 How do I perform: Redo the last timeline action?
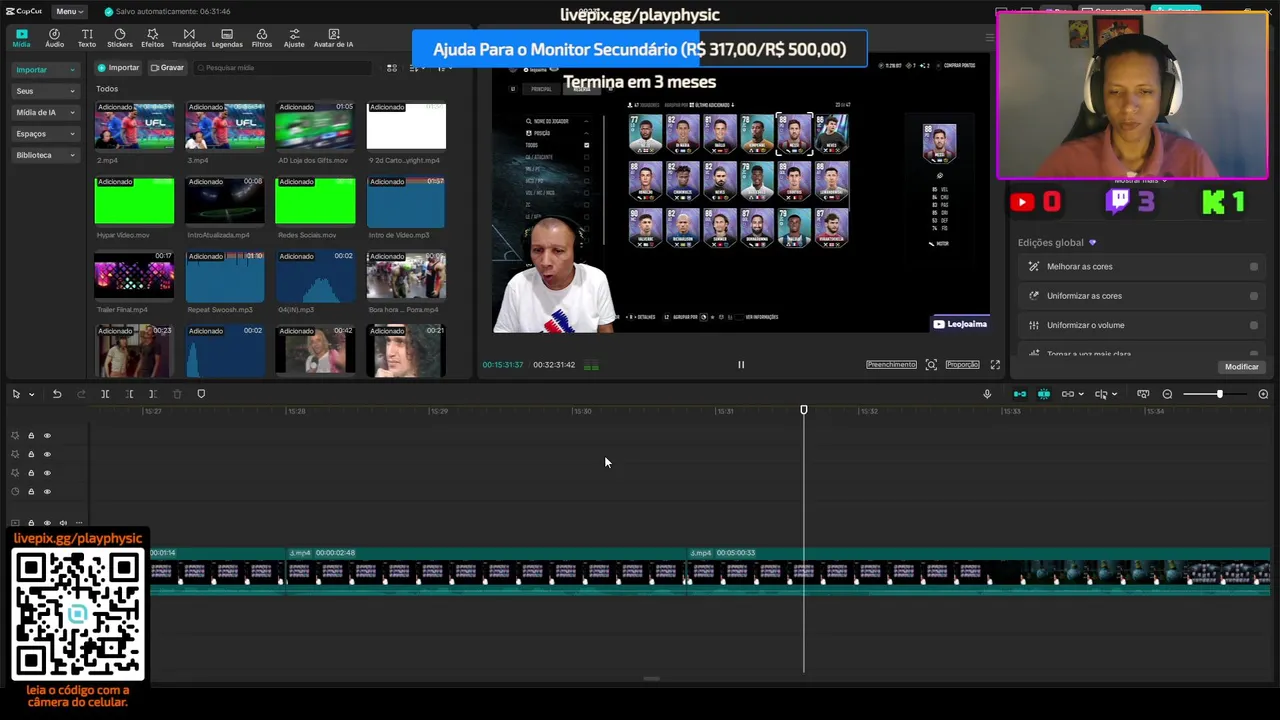click(x=81, y=394)
